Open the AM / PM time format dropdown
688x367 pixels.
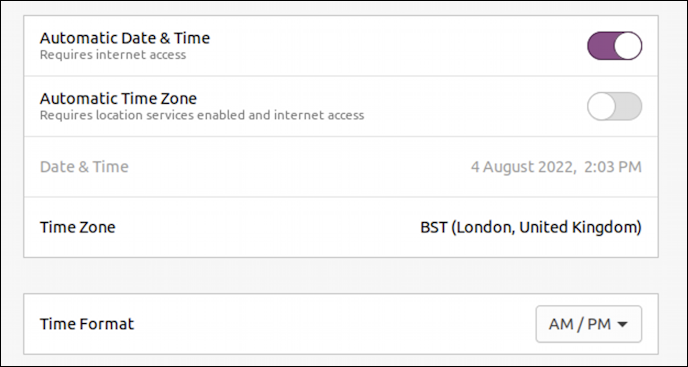588,324
